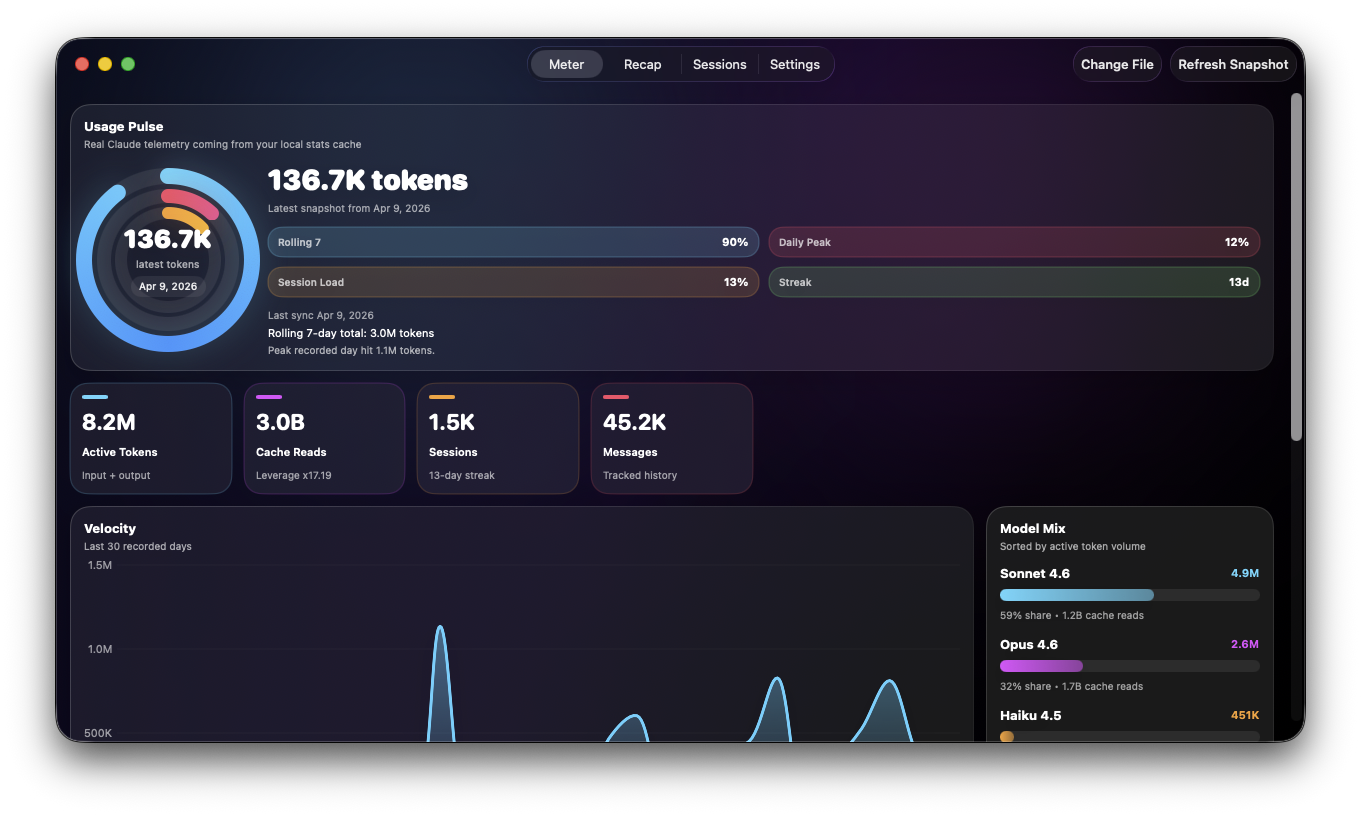Image resolution: width=1361 pixels, height=816 pixels.
Task: Click the Model Mix heading
Action: 1033,529
